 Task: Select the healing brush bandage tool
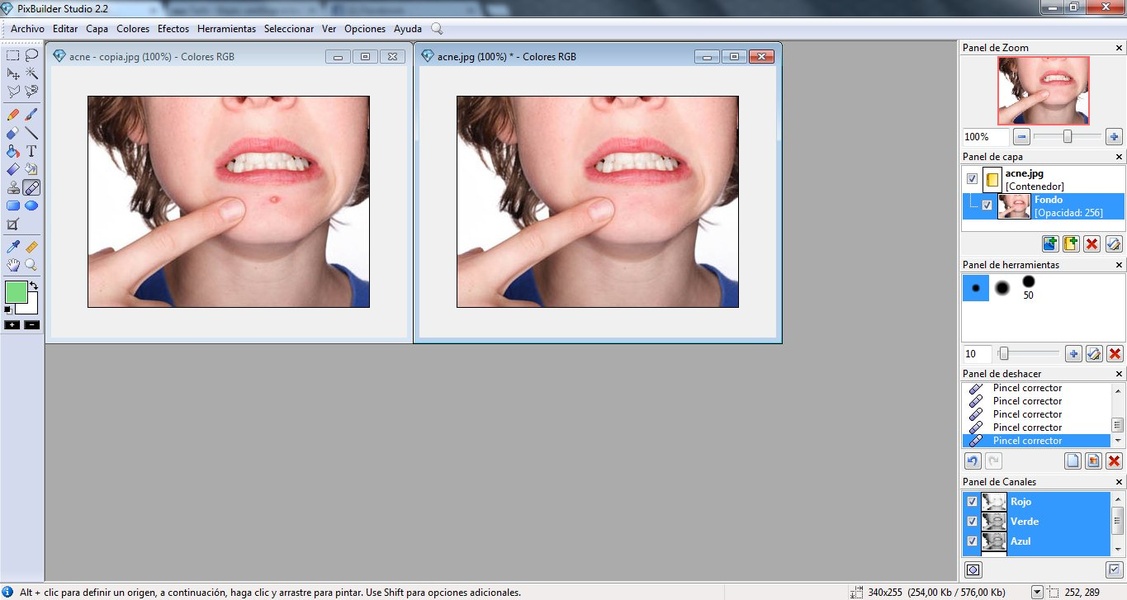[x=32, y=188]
